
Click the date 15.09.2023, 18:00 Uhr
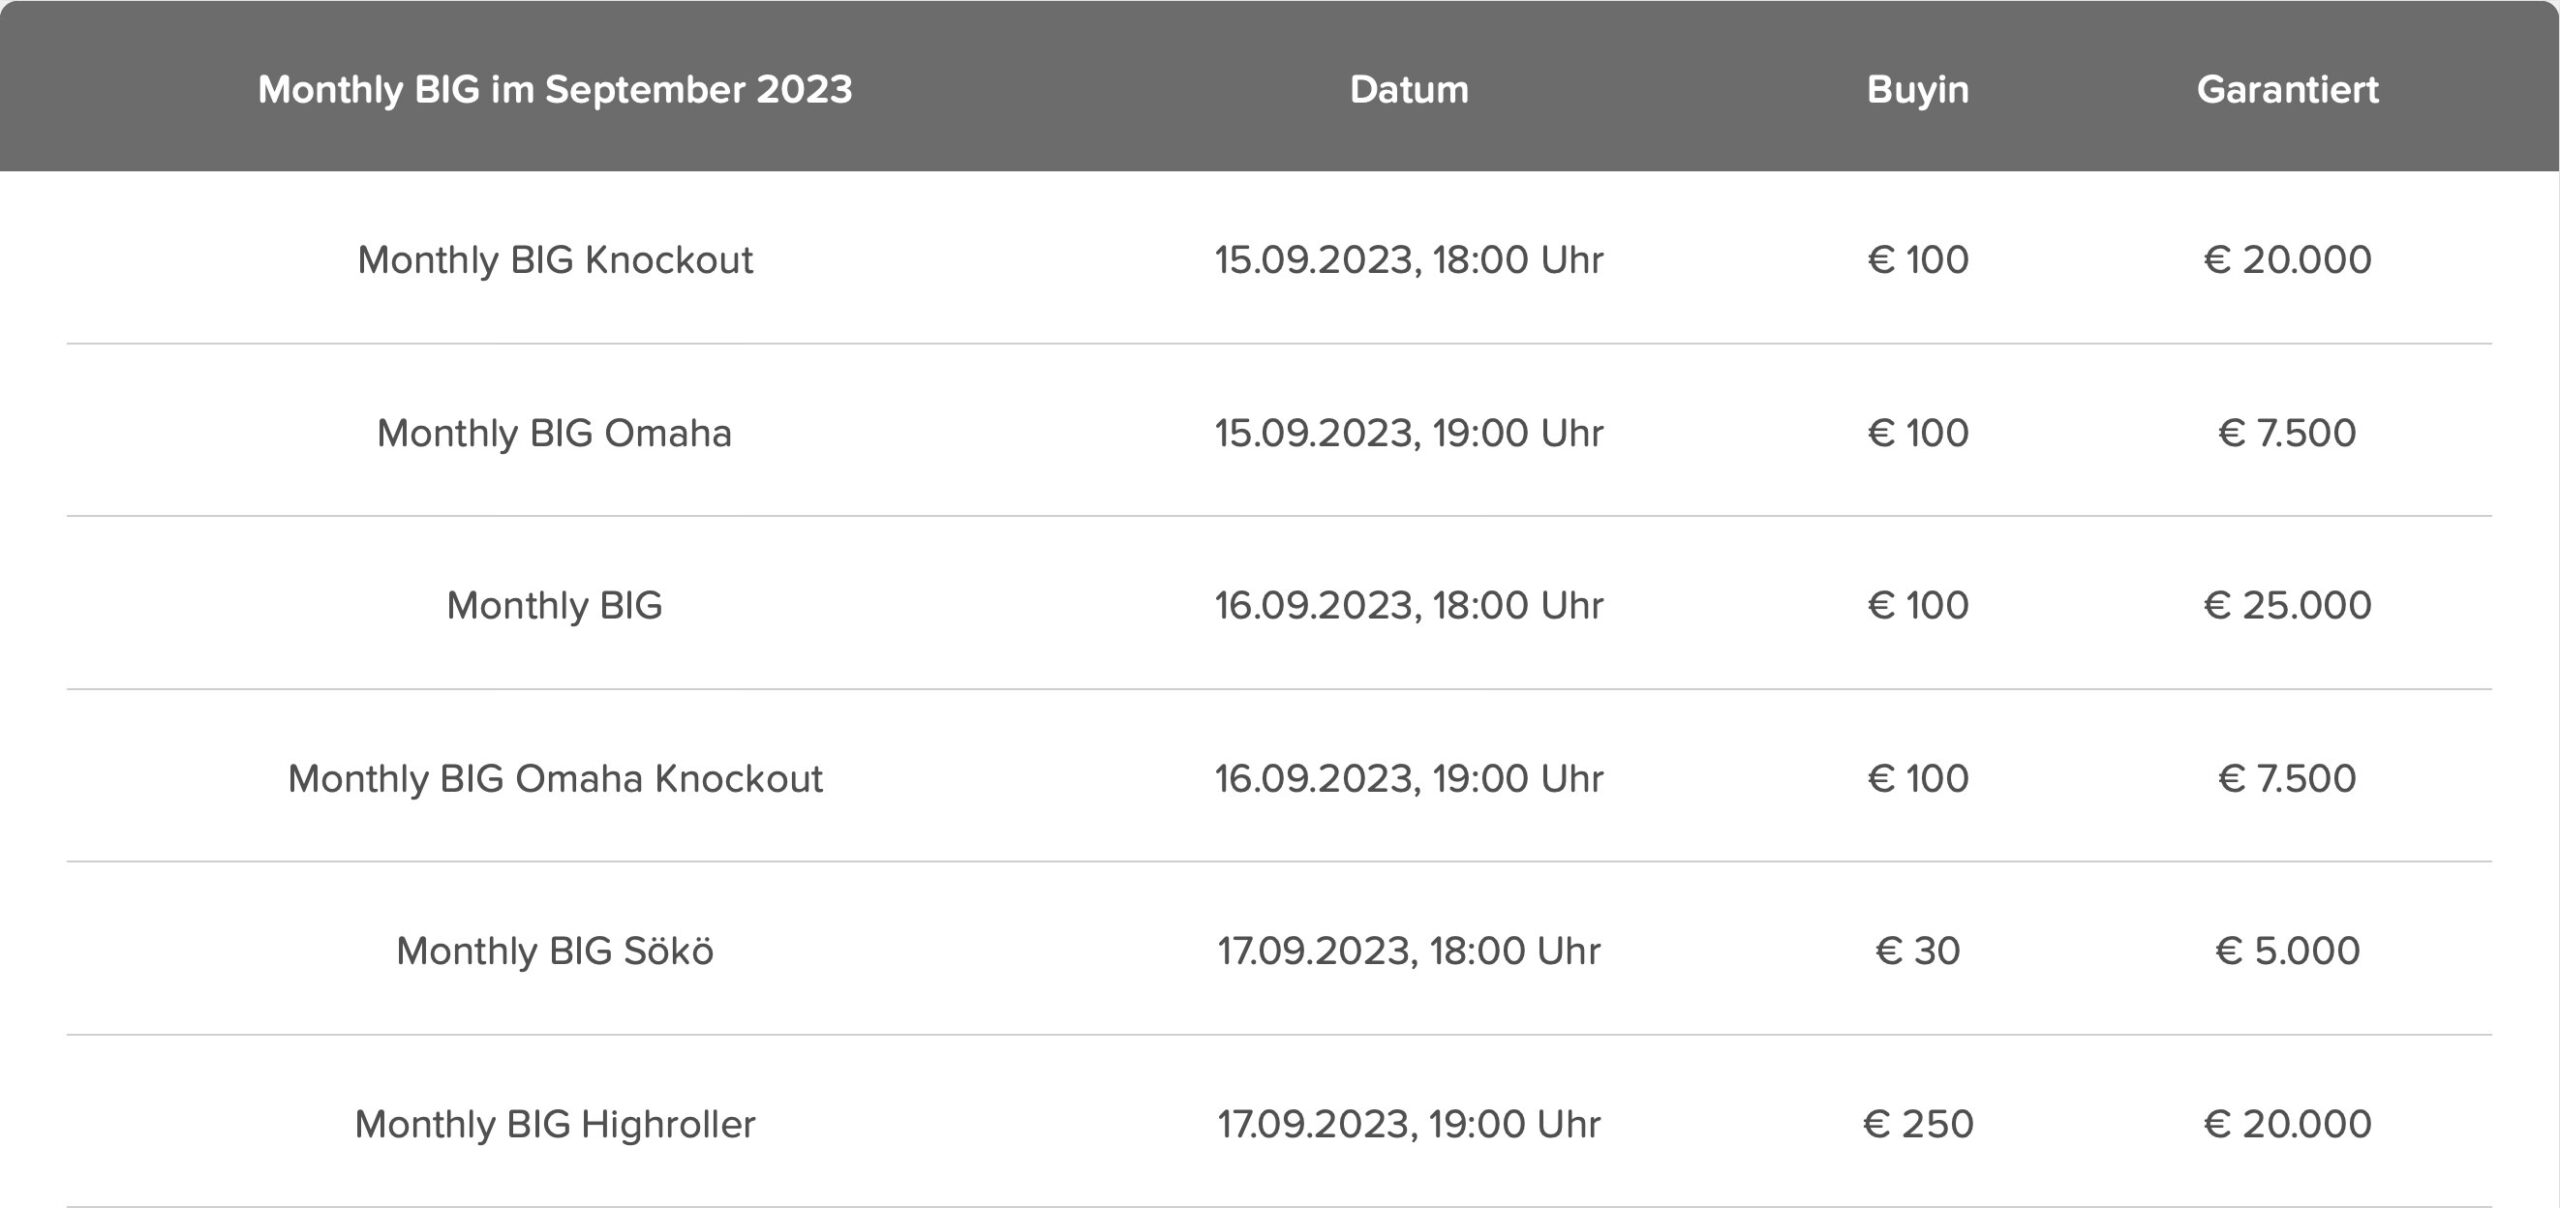(1409, 260)
